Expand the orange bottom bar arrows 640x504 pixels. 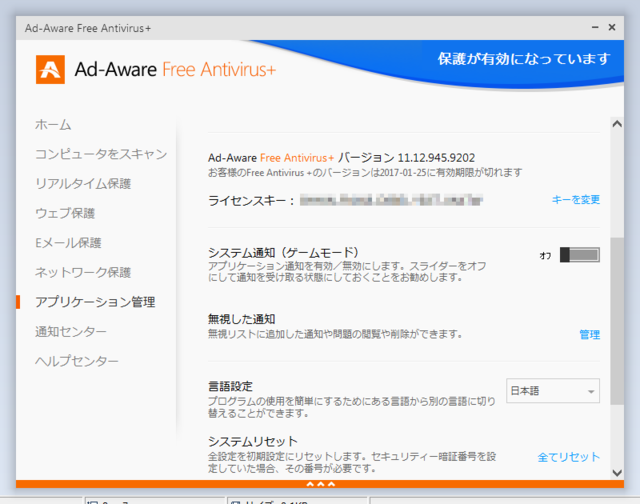[x=320, y=484]
